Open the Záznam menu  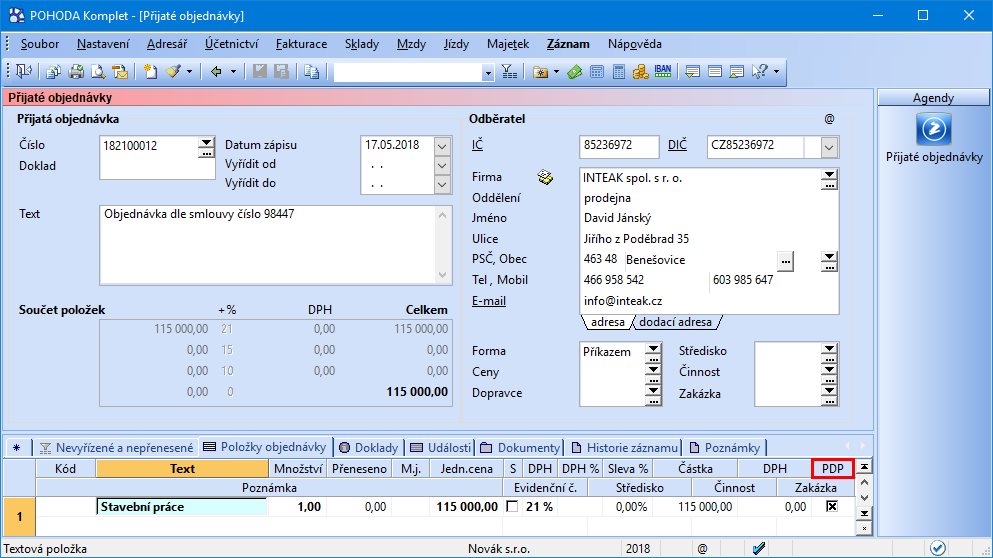pos(568,44)
